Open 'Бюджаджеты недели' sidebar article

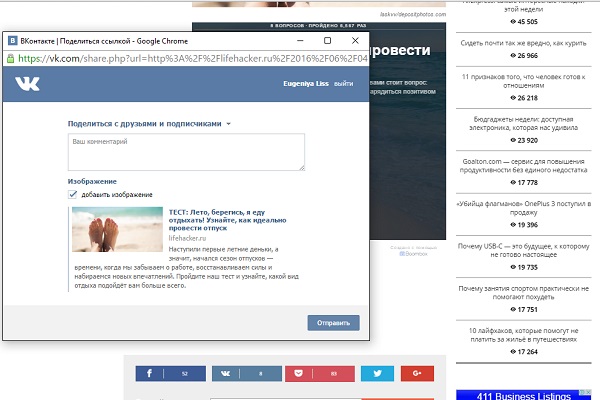(523, 123)
